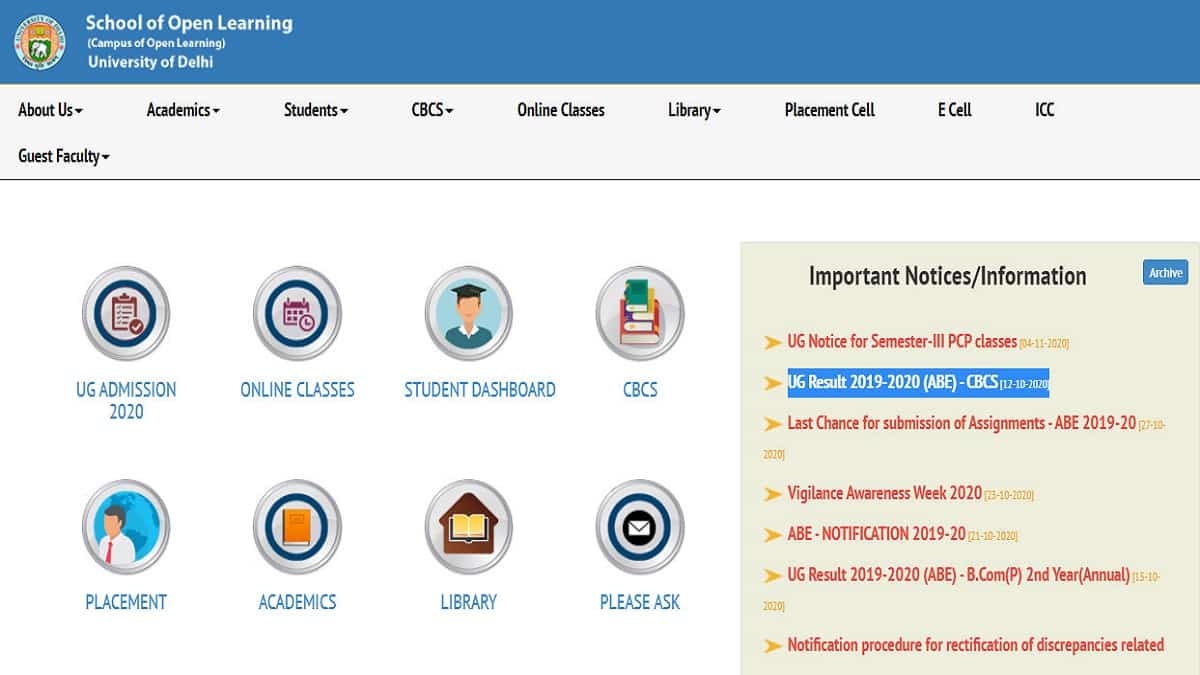The width and height of the screenshot is (1200, 675).
Task: Click the ACADEMICS label under book icon
Action: (x=297, y=602)
